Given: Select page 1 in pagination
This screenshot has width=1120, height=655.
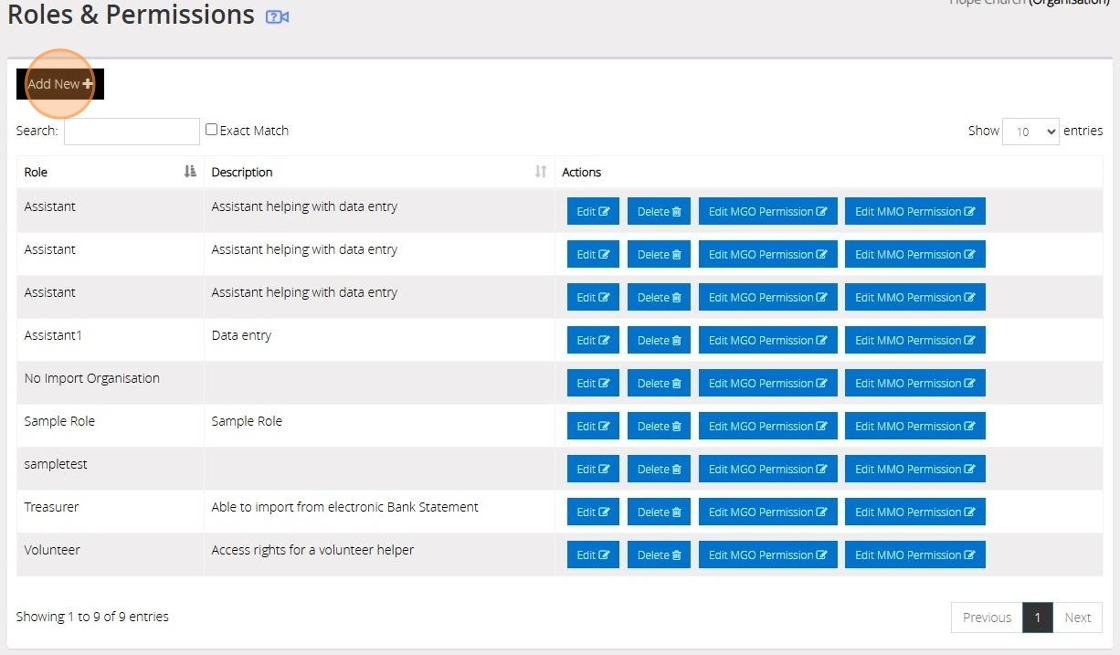Looking at the screenshot, I should pos(1037,617).
